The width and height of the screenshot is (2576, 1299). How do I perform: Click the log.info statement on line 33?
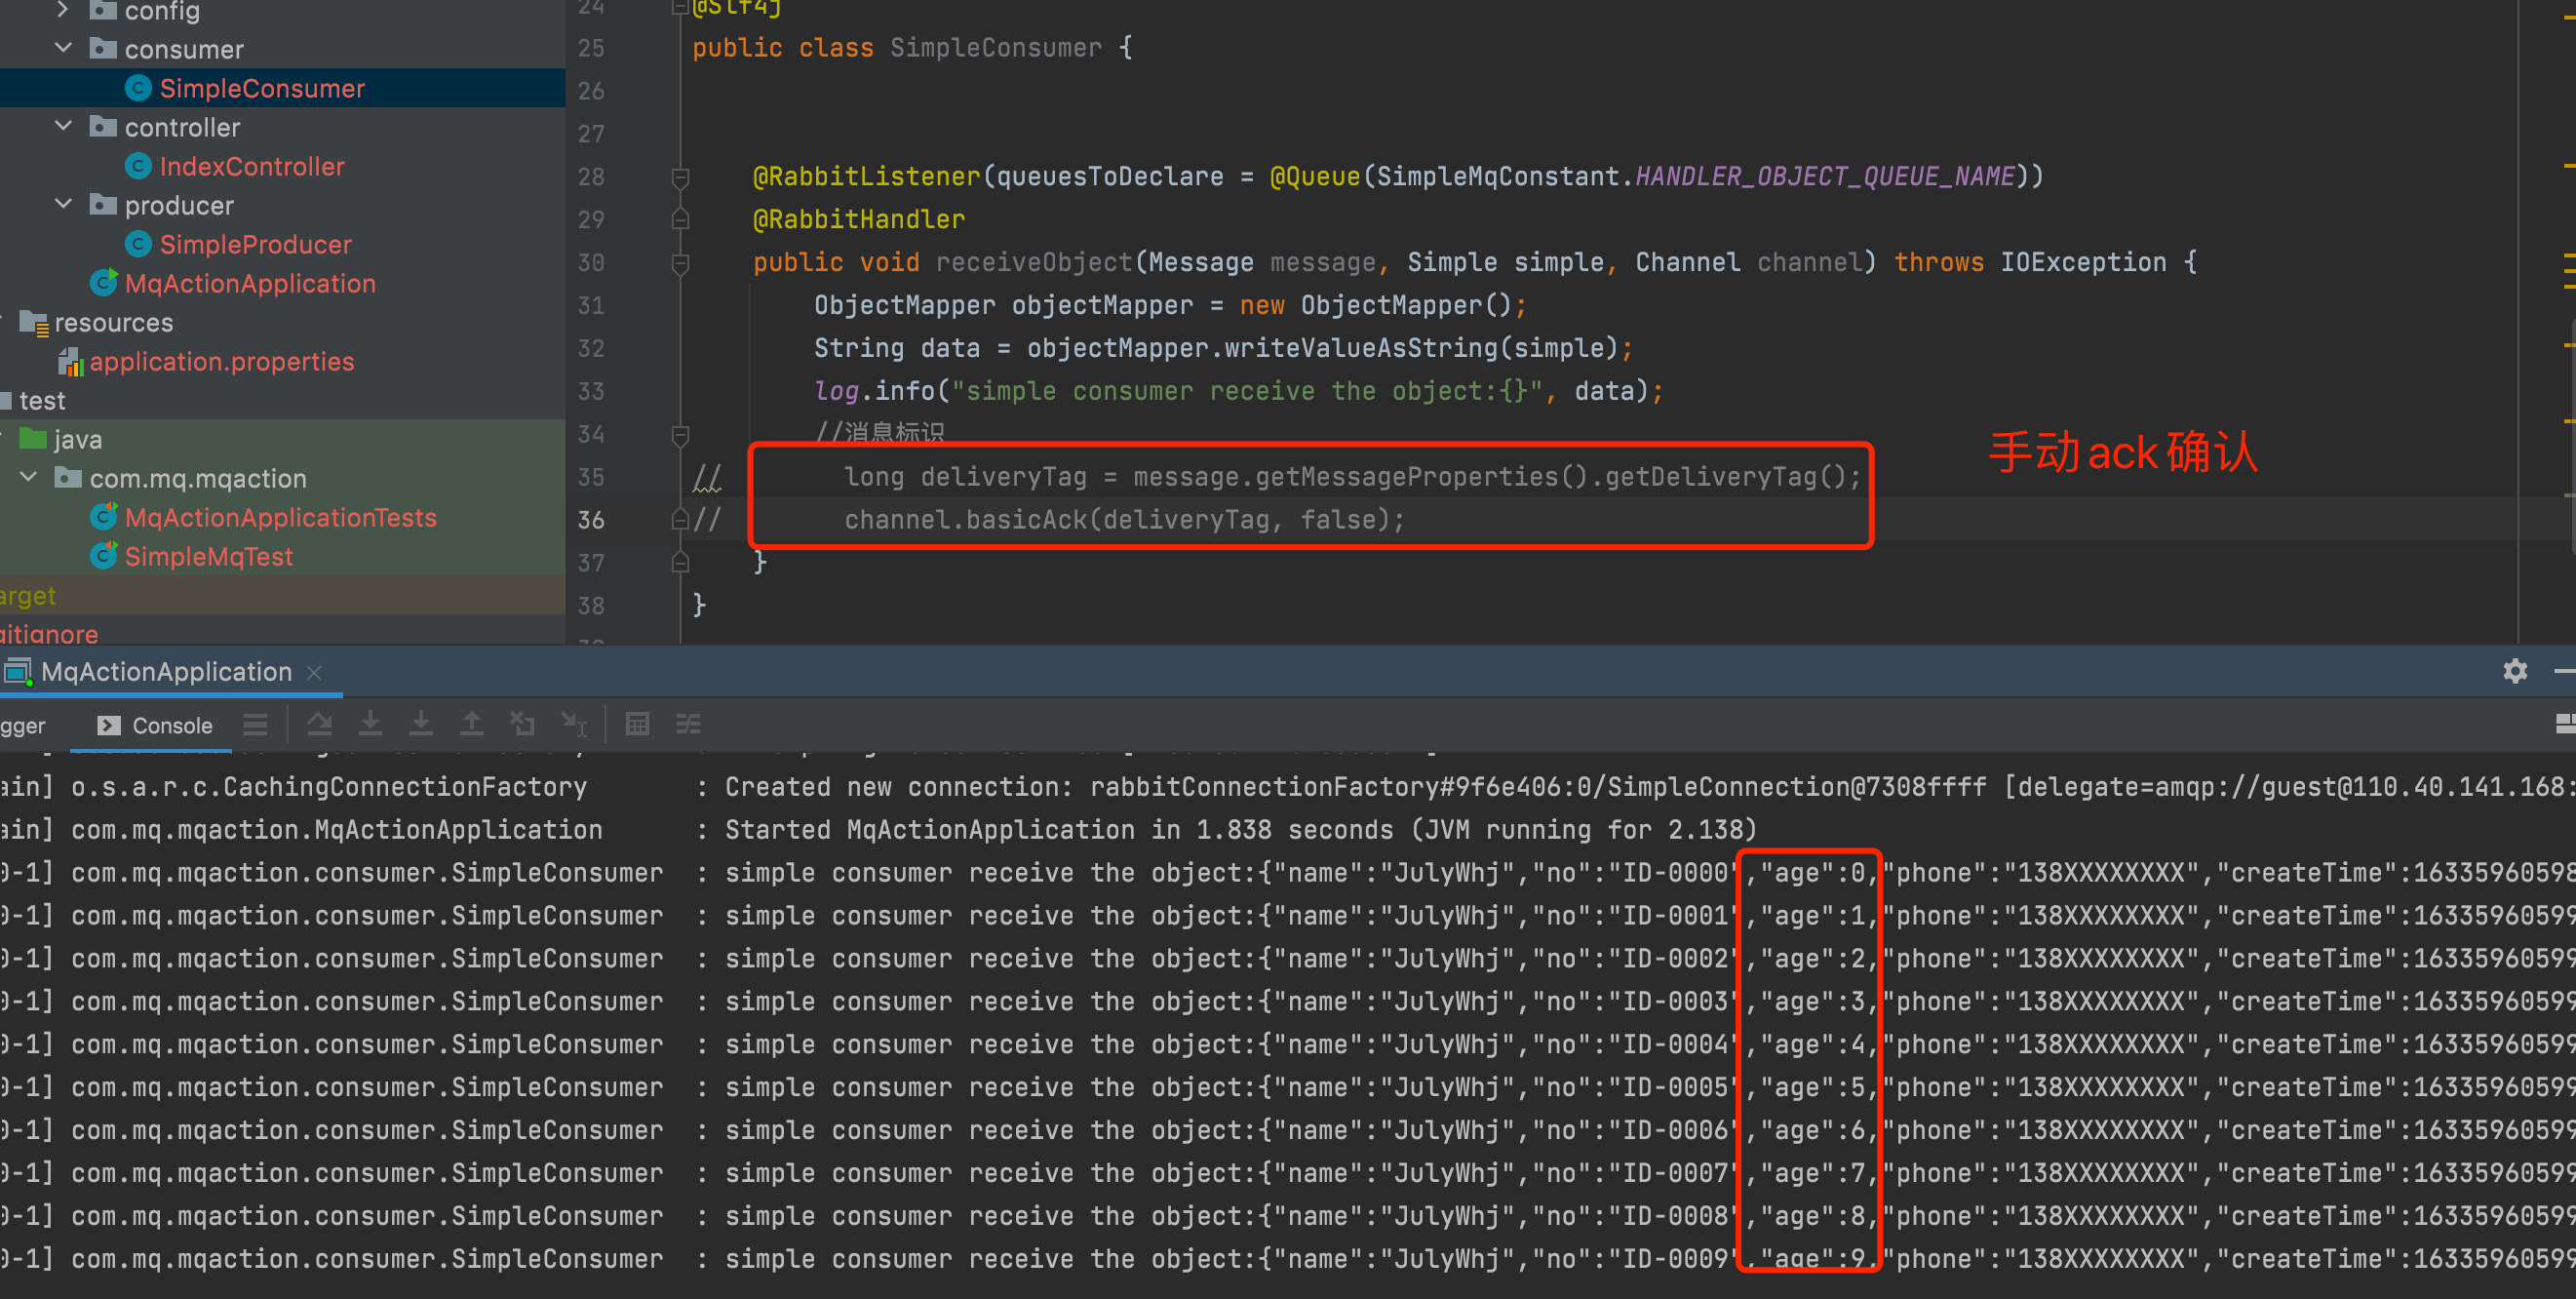pyautogui.click(x=1238, y=392)
